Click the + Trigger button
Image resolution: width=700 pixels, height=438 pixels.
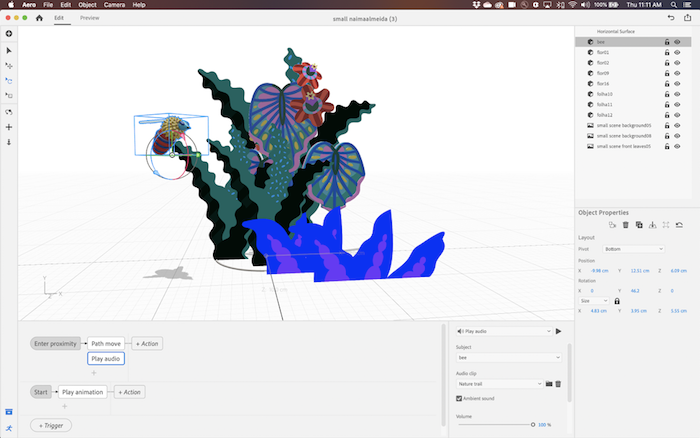point(51,425)
